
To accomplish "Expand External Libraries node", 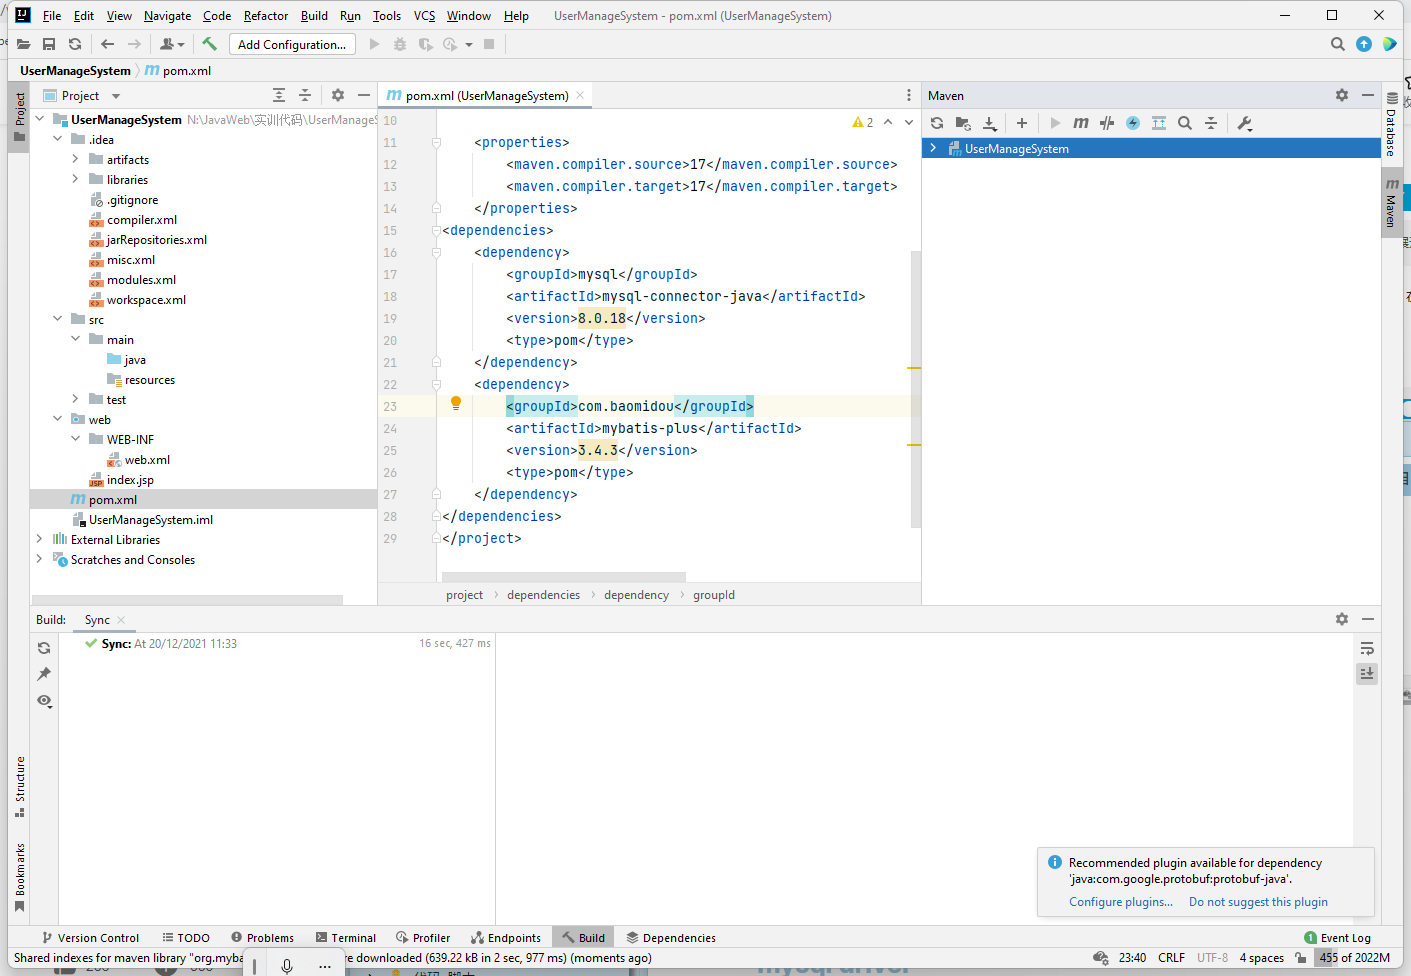I will pyautogui.click(x=39, y=539).
